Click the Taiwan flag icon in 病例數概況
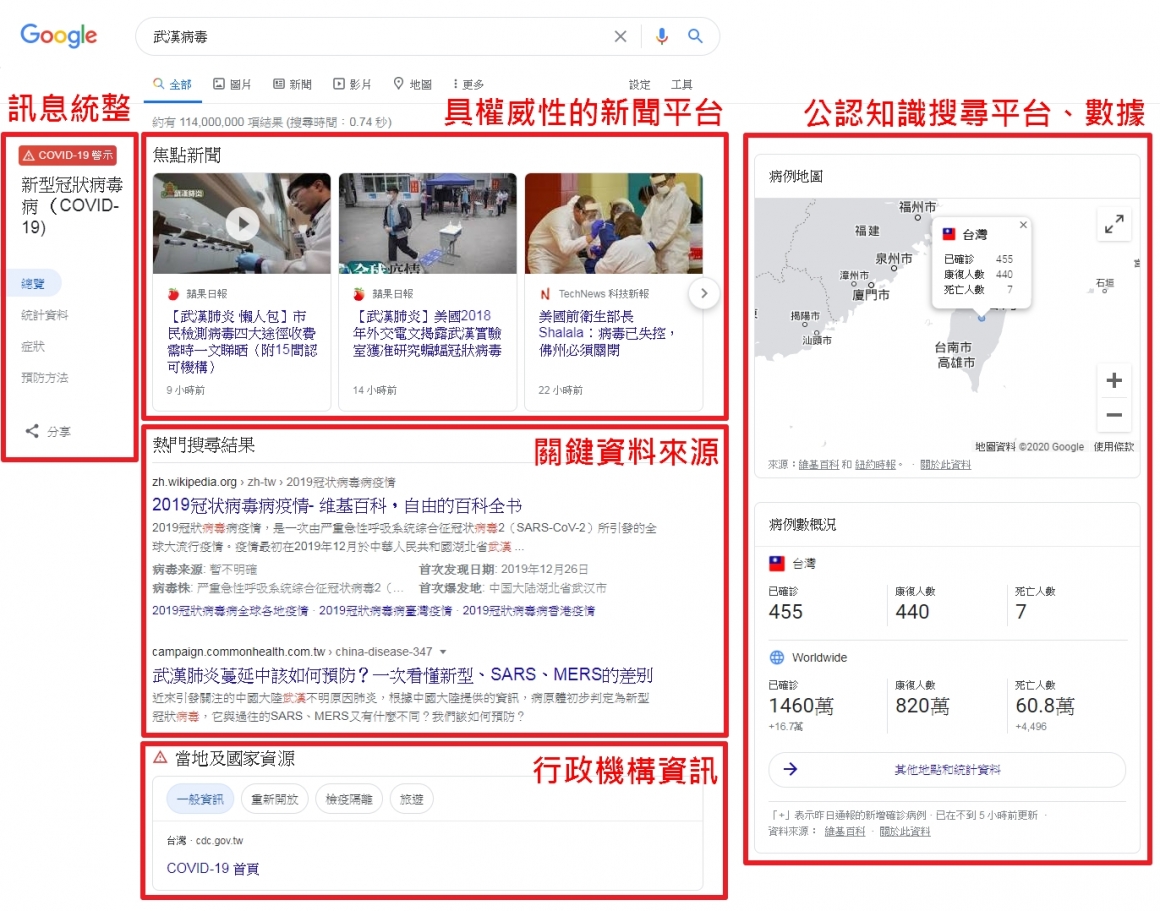 click(777, 564)
